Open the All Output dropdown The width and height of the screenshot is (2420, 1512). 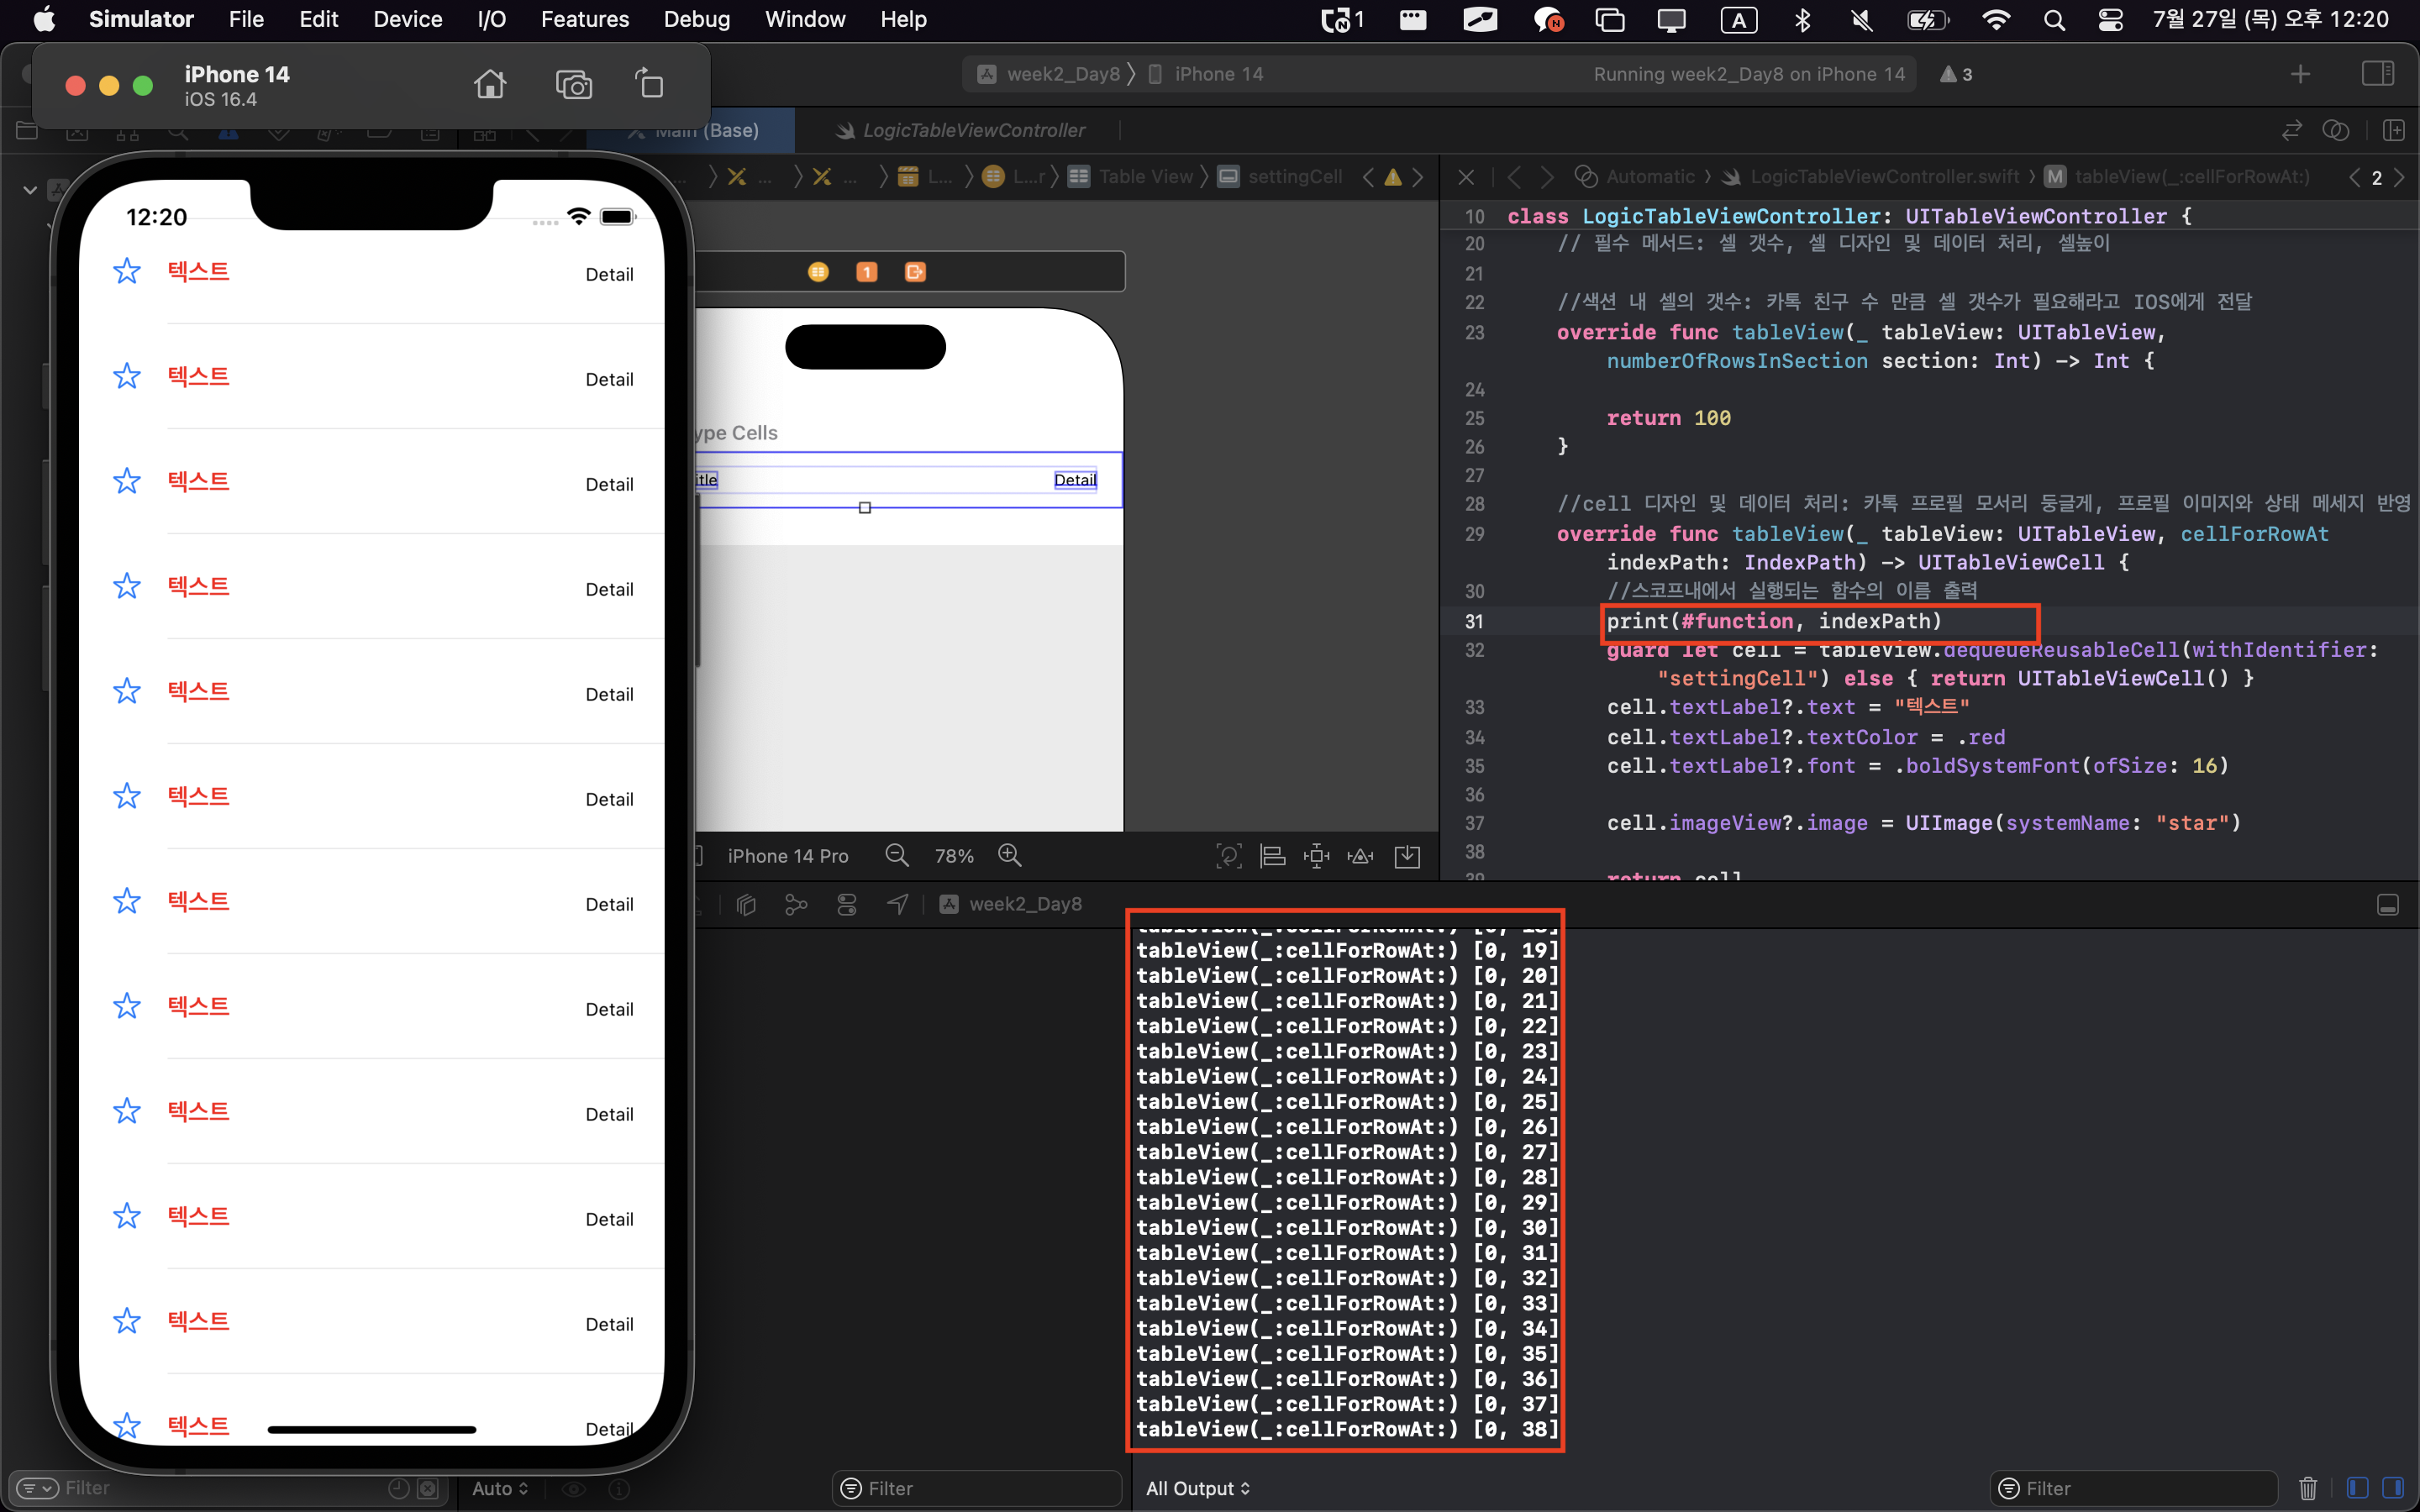tap(1197, 1488)
